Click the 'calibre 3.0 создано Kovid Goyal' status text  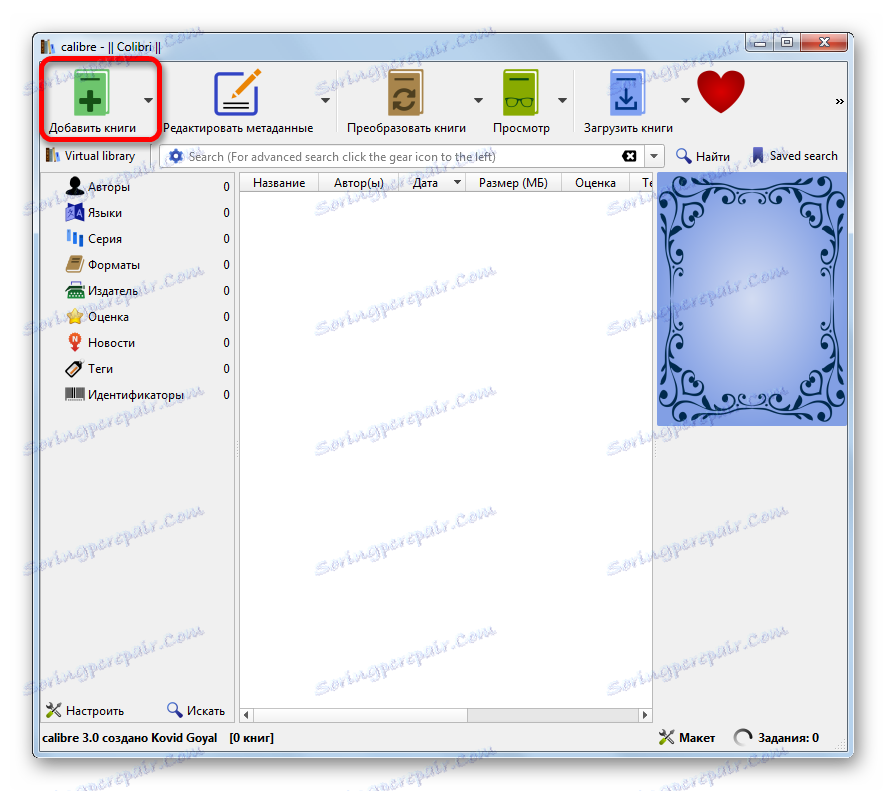(130, 737)
